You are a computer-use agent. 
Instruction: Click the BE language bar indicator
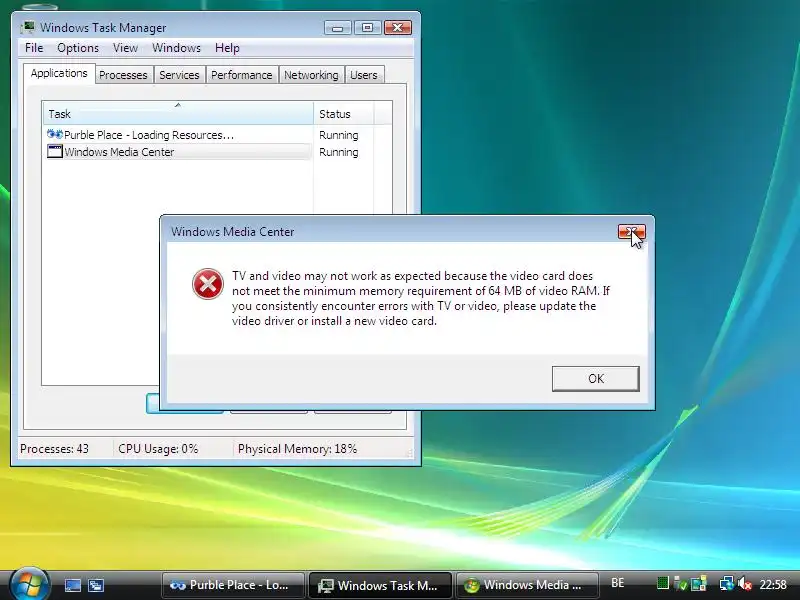point(617,583)
